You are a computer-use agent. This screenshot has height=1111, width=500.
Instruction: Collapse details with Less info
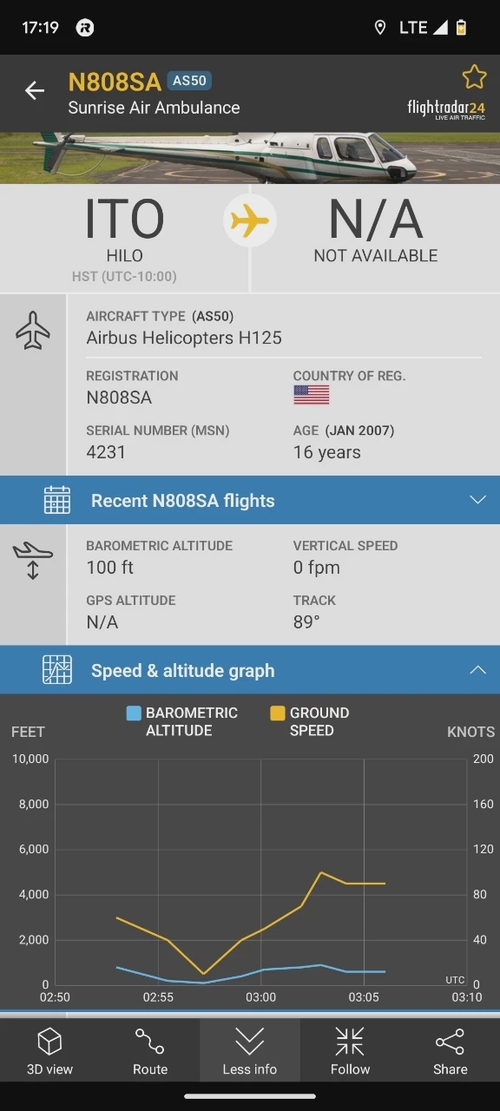coord(249,1051)
